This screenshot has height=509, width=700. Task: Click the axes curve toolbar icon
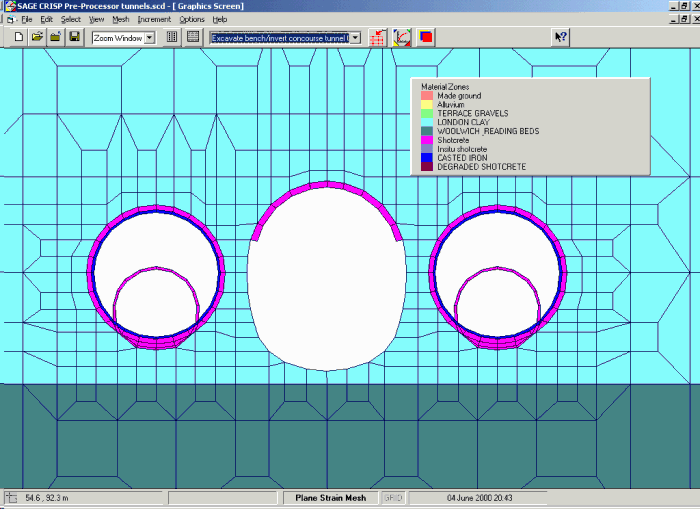coord(402,38)
